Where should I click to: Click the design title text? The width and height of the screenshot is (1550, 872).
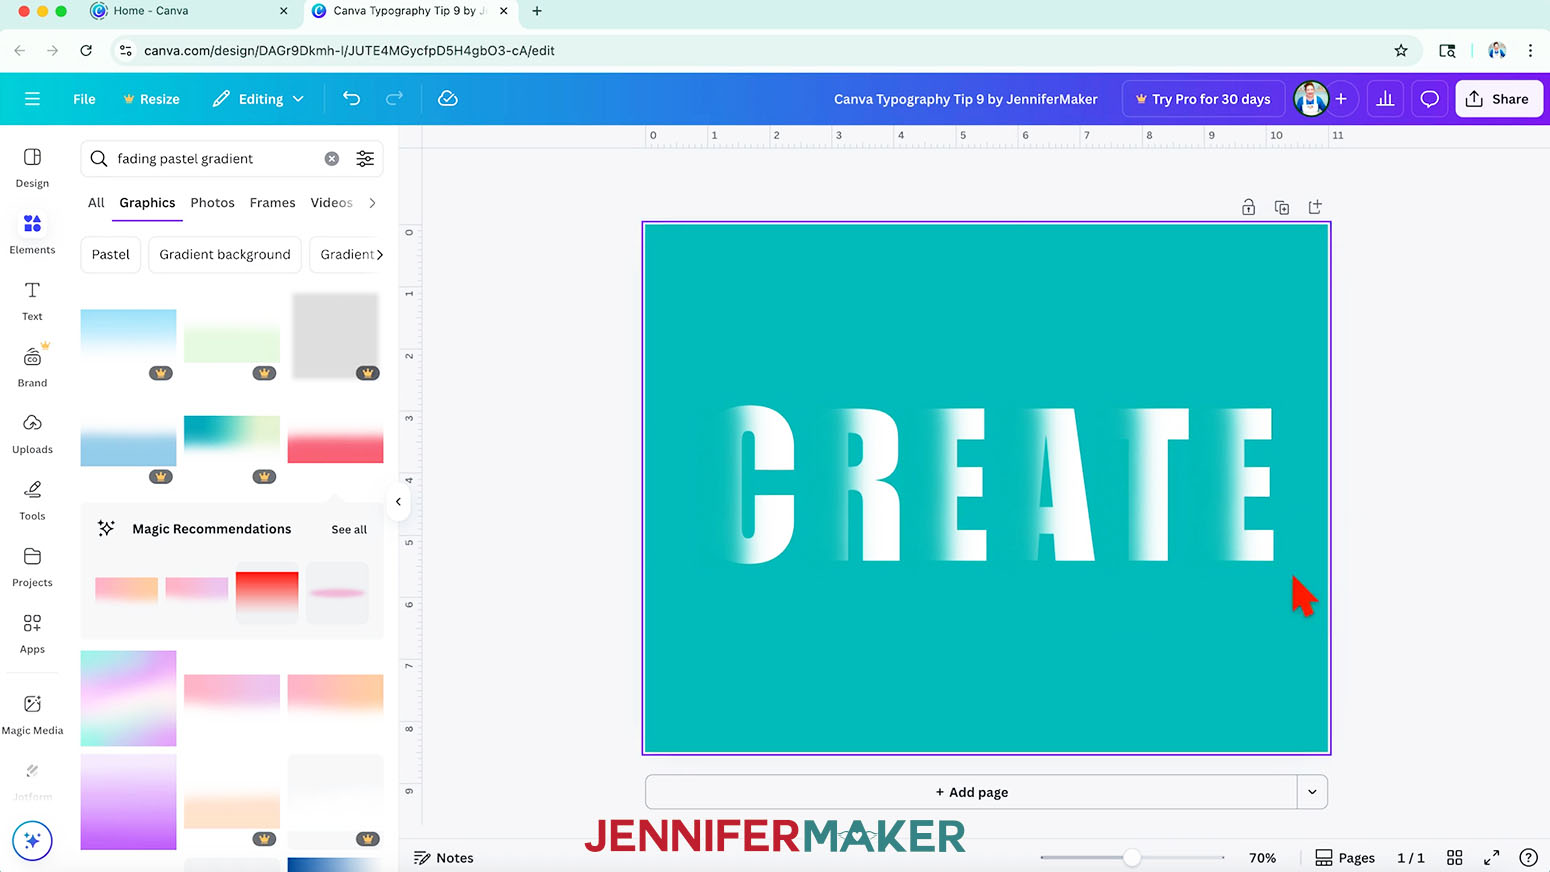(x=965, y=99)
